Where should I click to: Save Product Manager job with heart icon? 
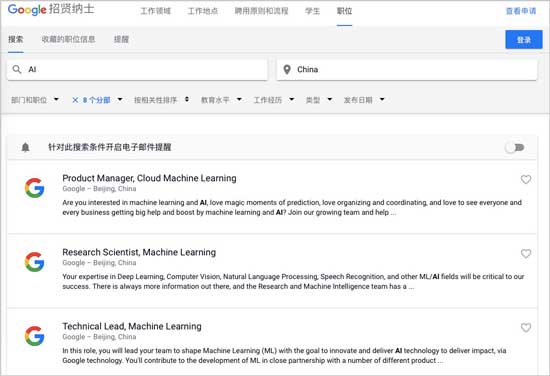coord(525,179)
